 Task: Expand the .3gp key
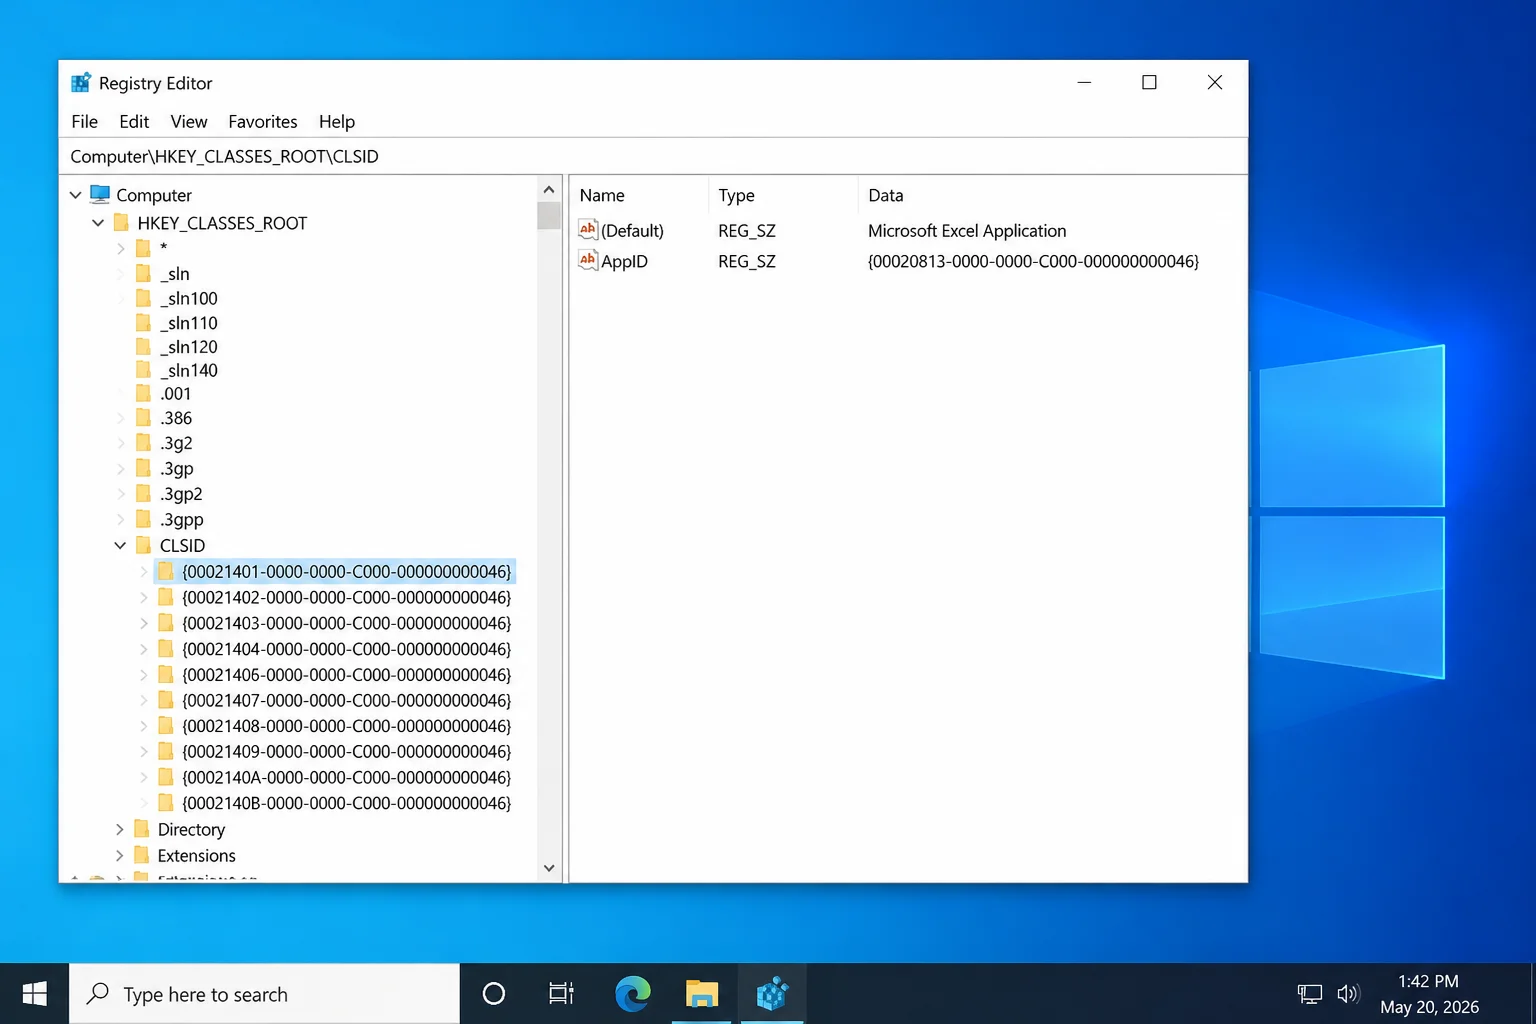point(121,468)
